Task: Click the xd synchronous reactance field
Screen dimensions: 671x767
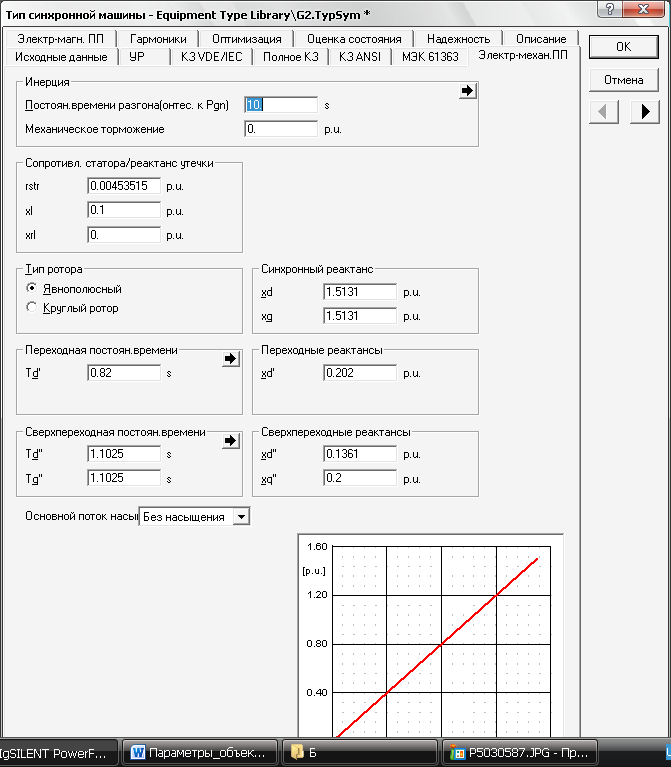Action: (x=360, y=292)
